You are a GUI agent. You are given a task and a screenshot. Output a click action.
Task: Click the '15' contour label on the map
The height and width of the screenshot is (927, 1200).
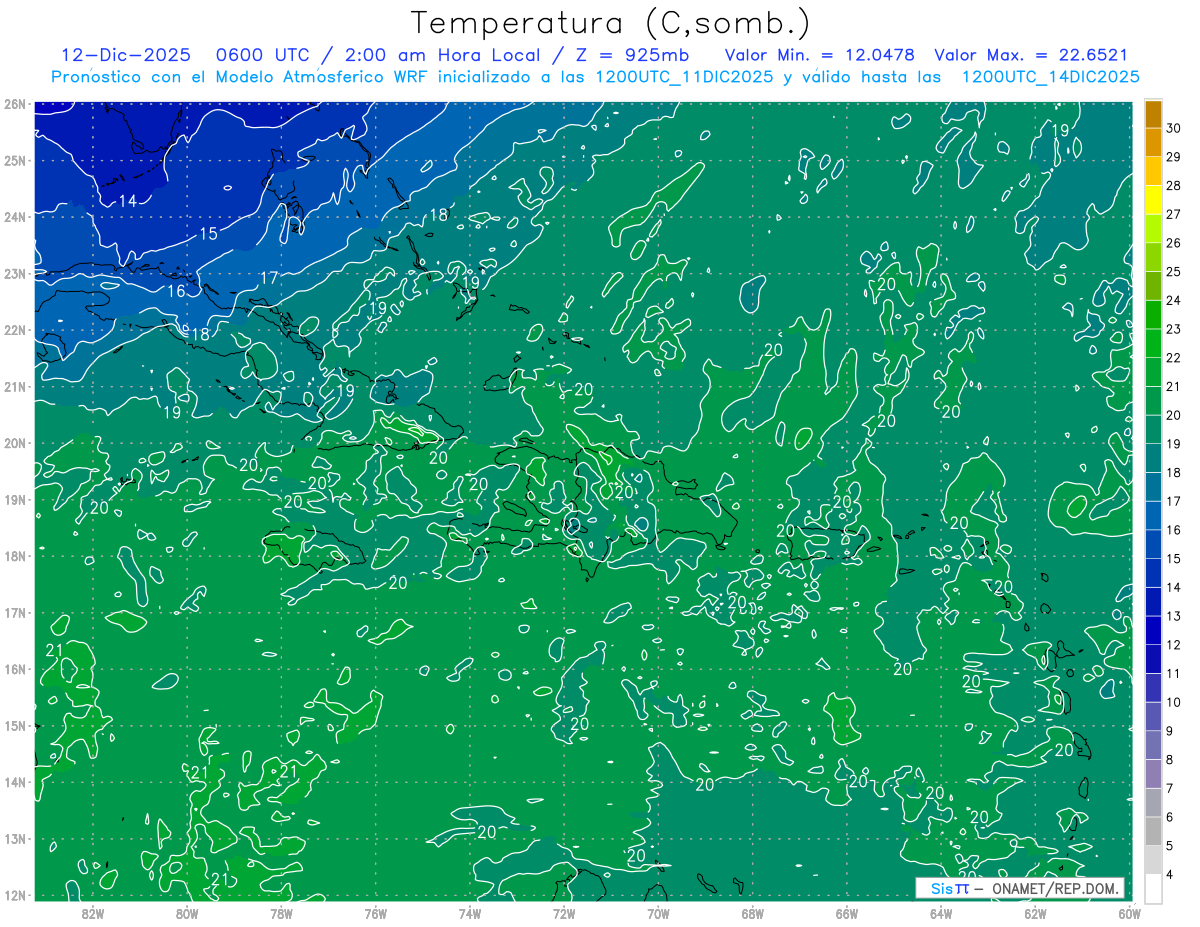point(208,234)
